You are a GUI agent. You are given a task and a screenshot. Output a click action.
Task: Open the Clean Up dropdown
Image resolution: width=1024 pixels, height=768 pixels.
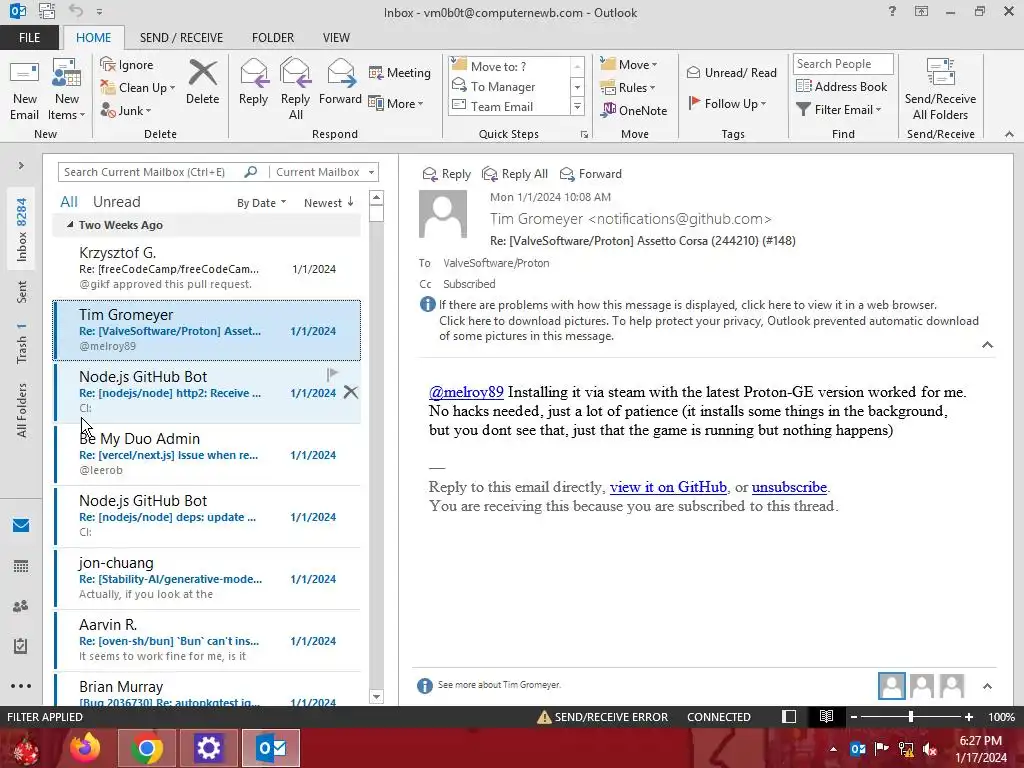(x=138, y=88)
